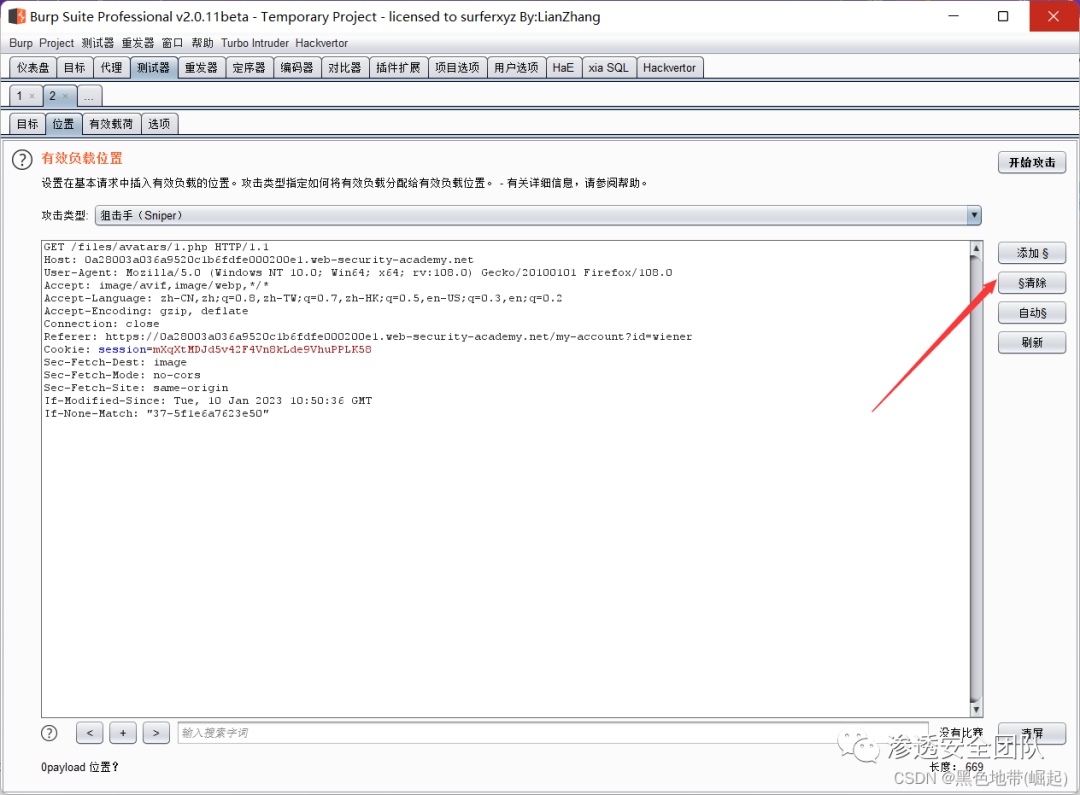Image resolution: width=1080 pixels, height=795 pixels.
Task: Switch to the 有效载荷 sub-tab
Action: pos(112,124)
